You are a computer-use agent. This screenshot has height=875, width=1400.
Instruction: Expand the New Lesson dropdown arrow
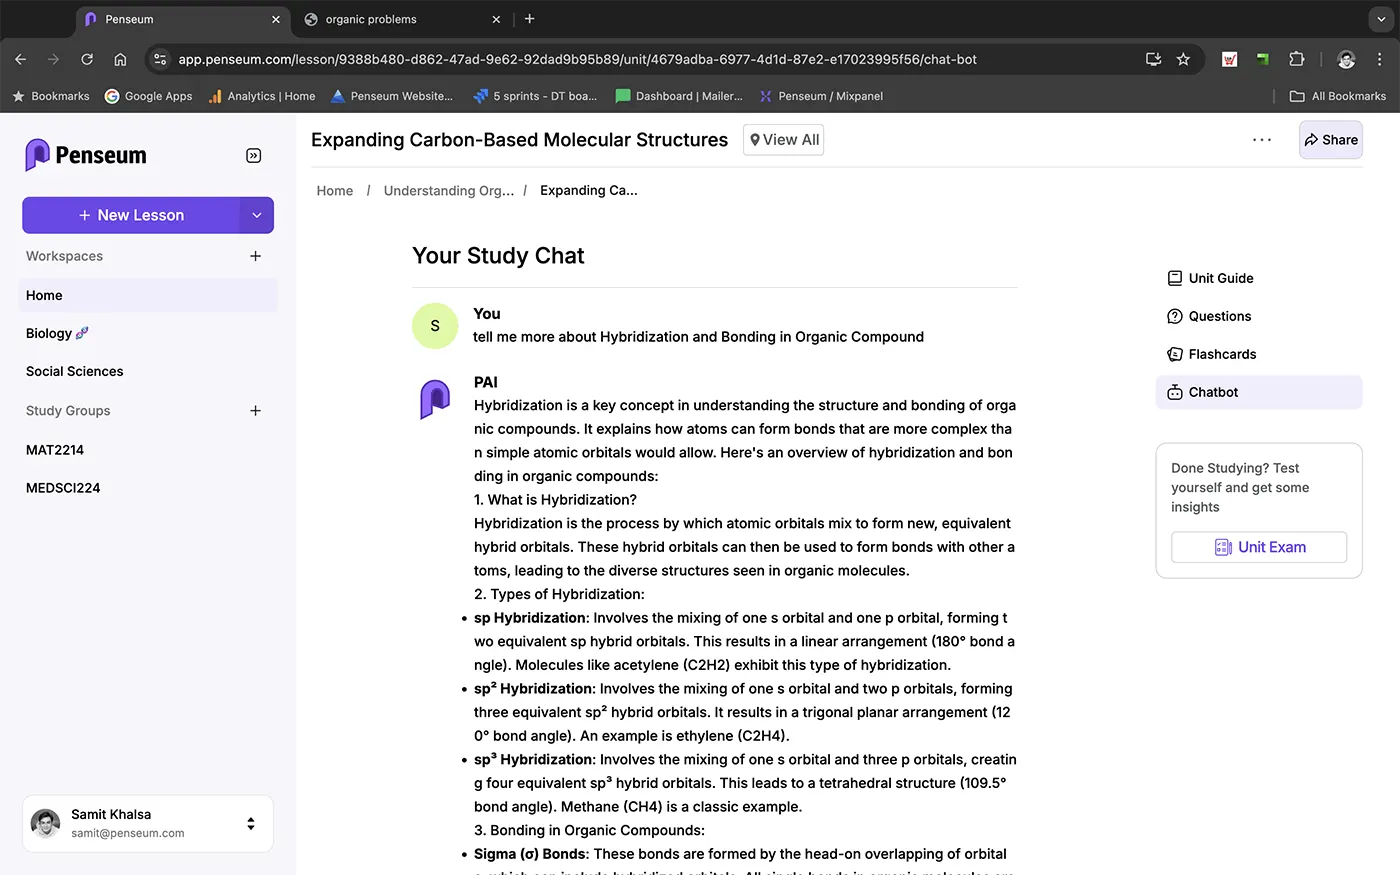tap(257, 215)
